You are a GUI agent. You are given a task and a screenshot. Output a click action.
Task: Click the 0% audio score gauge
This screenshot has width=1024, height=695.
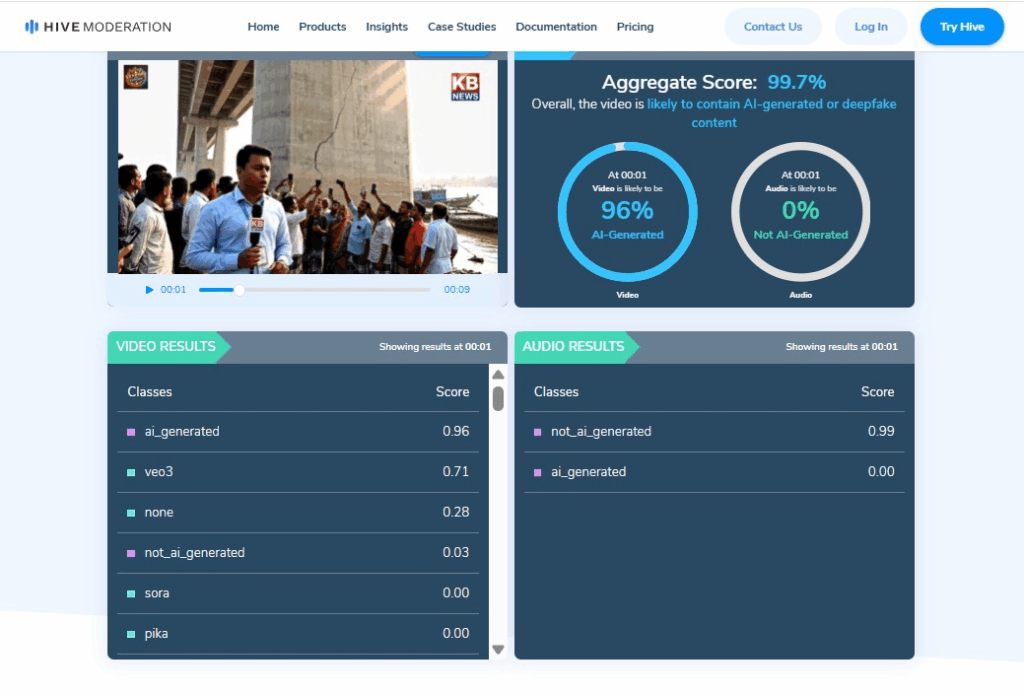pyautogui.click(x=800, y=212)
